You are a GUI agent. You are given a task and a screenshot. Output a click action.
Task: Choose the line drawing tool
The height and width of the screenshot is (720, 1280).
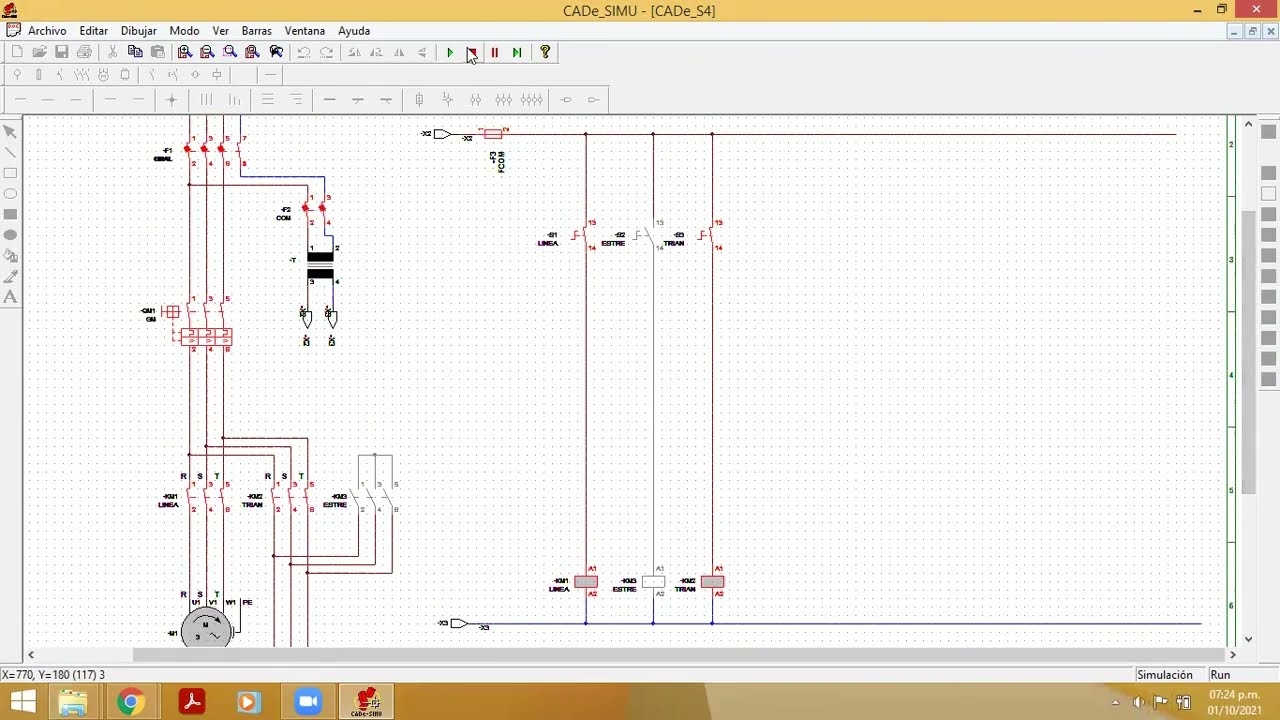click(x=11, y=152)
